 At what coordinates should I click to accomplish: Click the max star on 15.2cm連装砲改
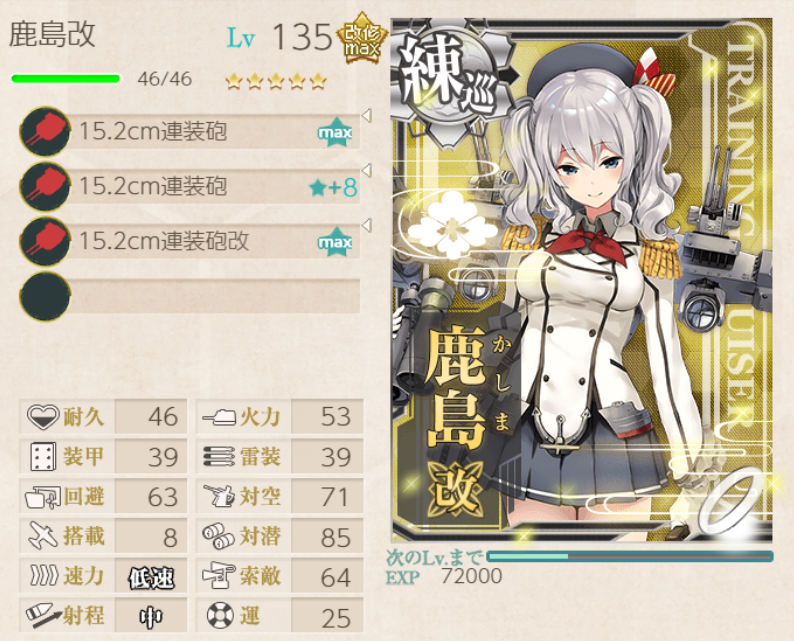tap(335, 242)
